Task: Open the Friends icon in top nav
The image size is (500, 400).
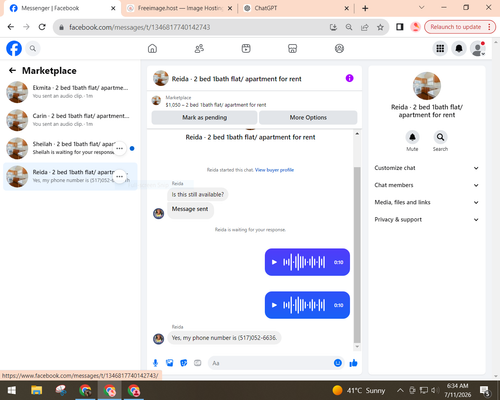Action: pos(199,49)
